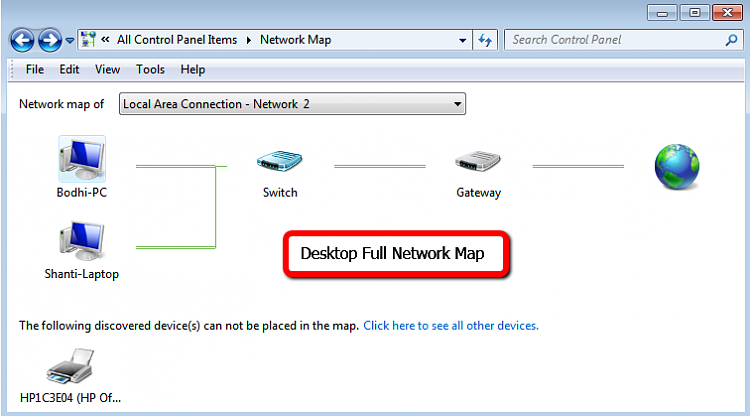Click the Bodhi-PC label text

82,193
